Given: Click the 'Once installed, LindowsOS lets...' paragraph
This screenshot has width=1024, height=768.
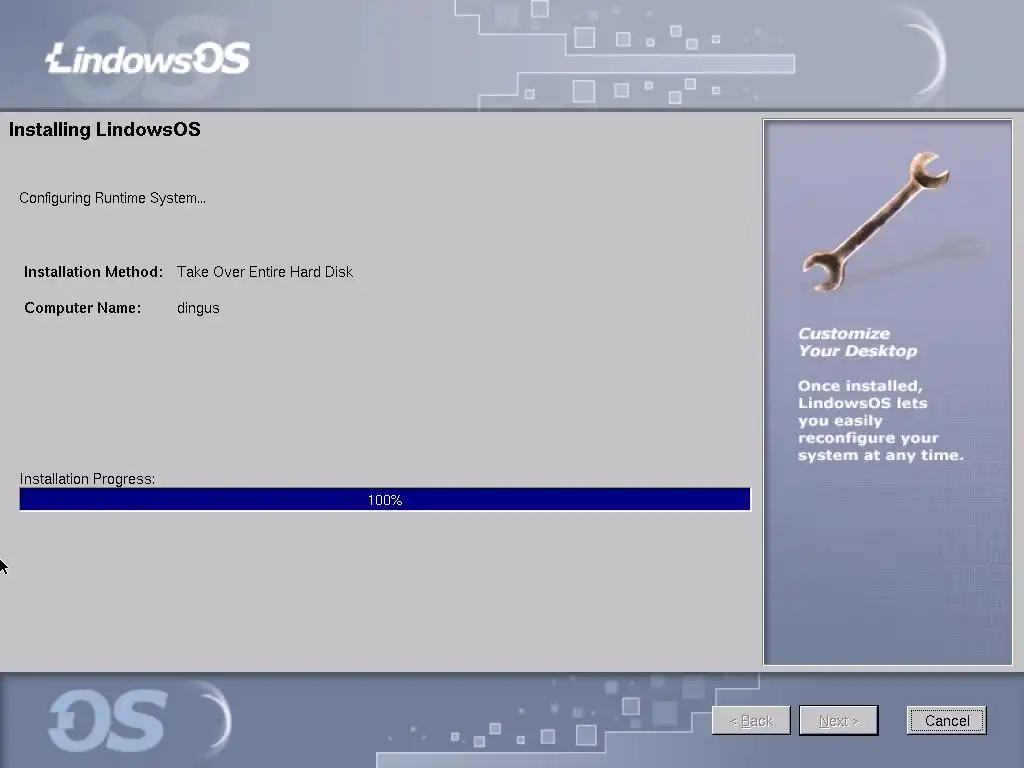Looking at the screenshot, I should 880,421.
